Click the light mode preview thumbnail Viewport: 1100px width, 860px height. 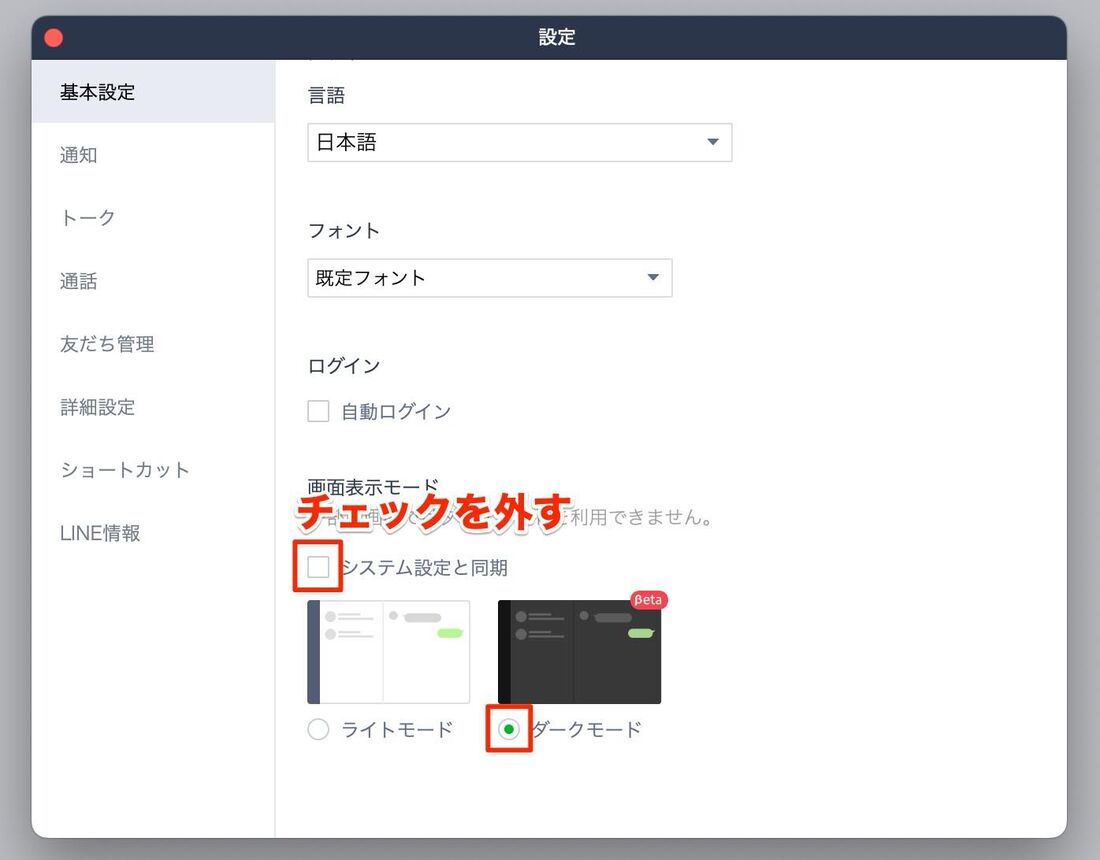(x=389, y=652)
